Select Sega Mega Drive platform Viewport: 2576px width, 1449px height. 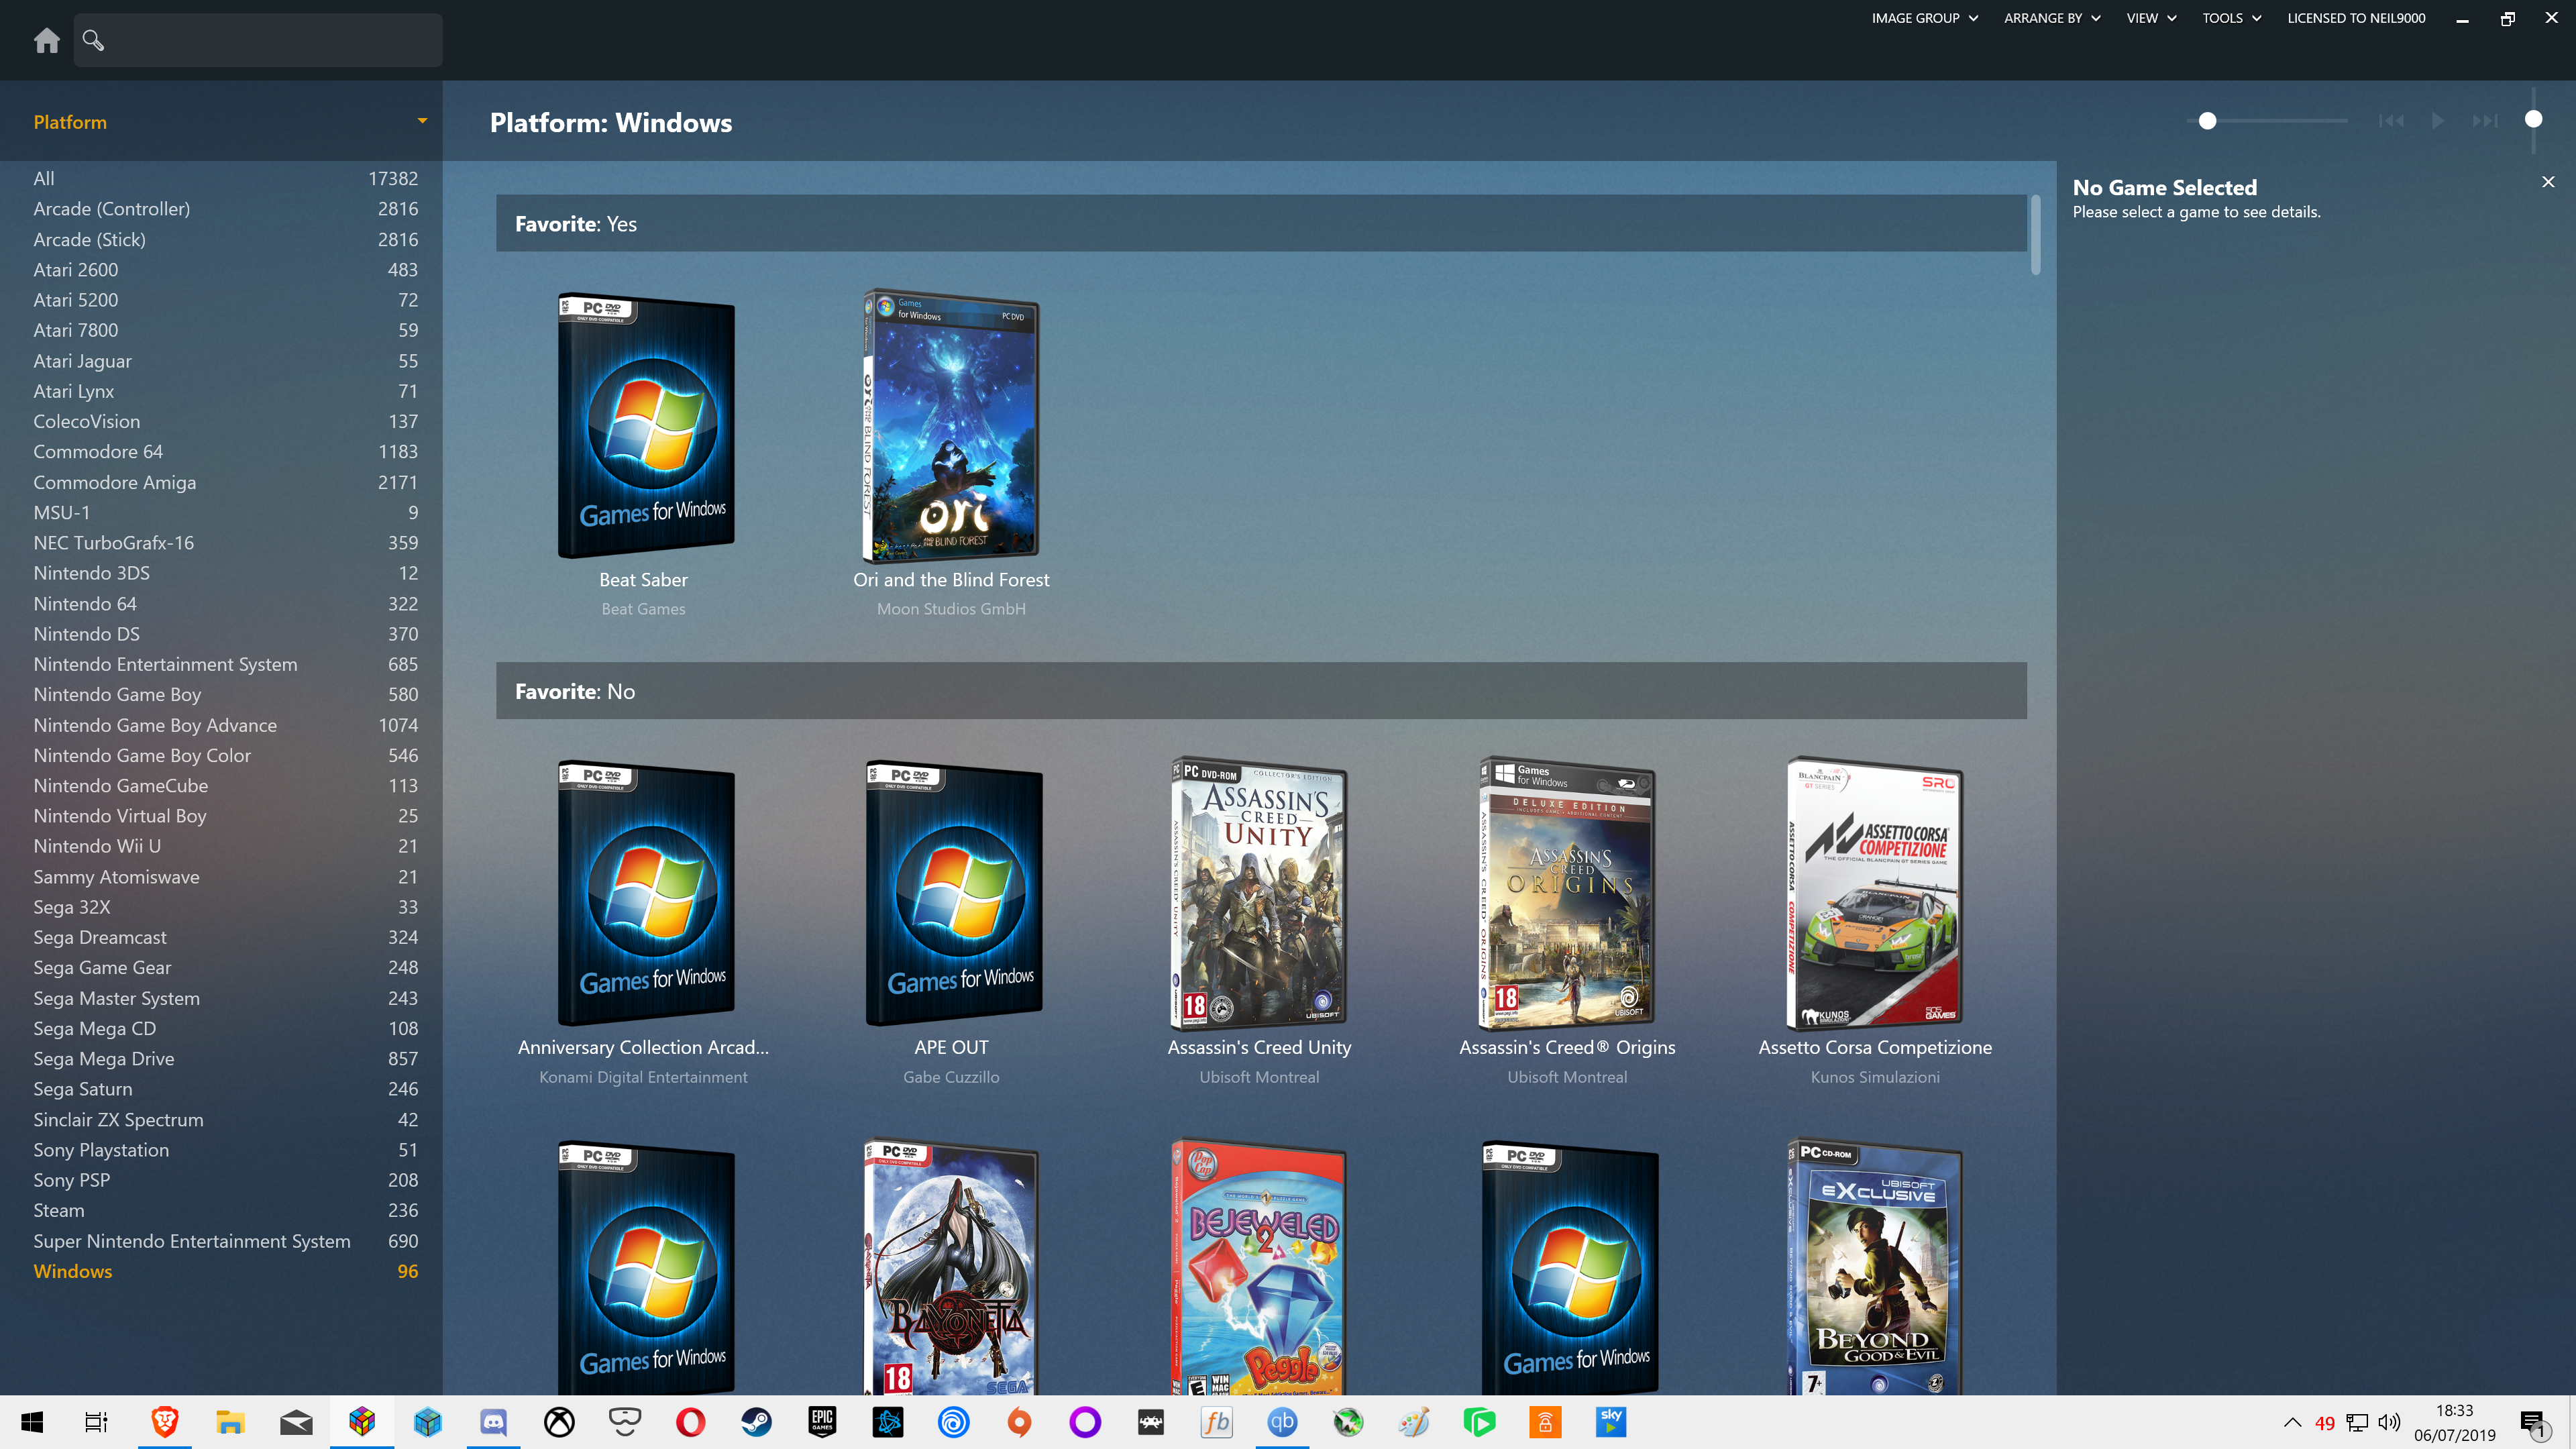click(225, 1059)
